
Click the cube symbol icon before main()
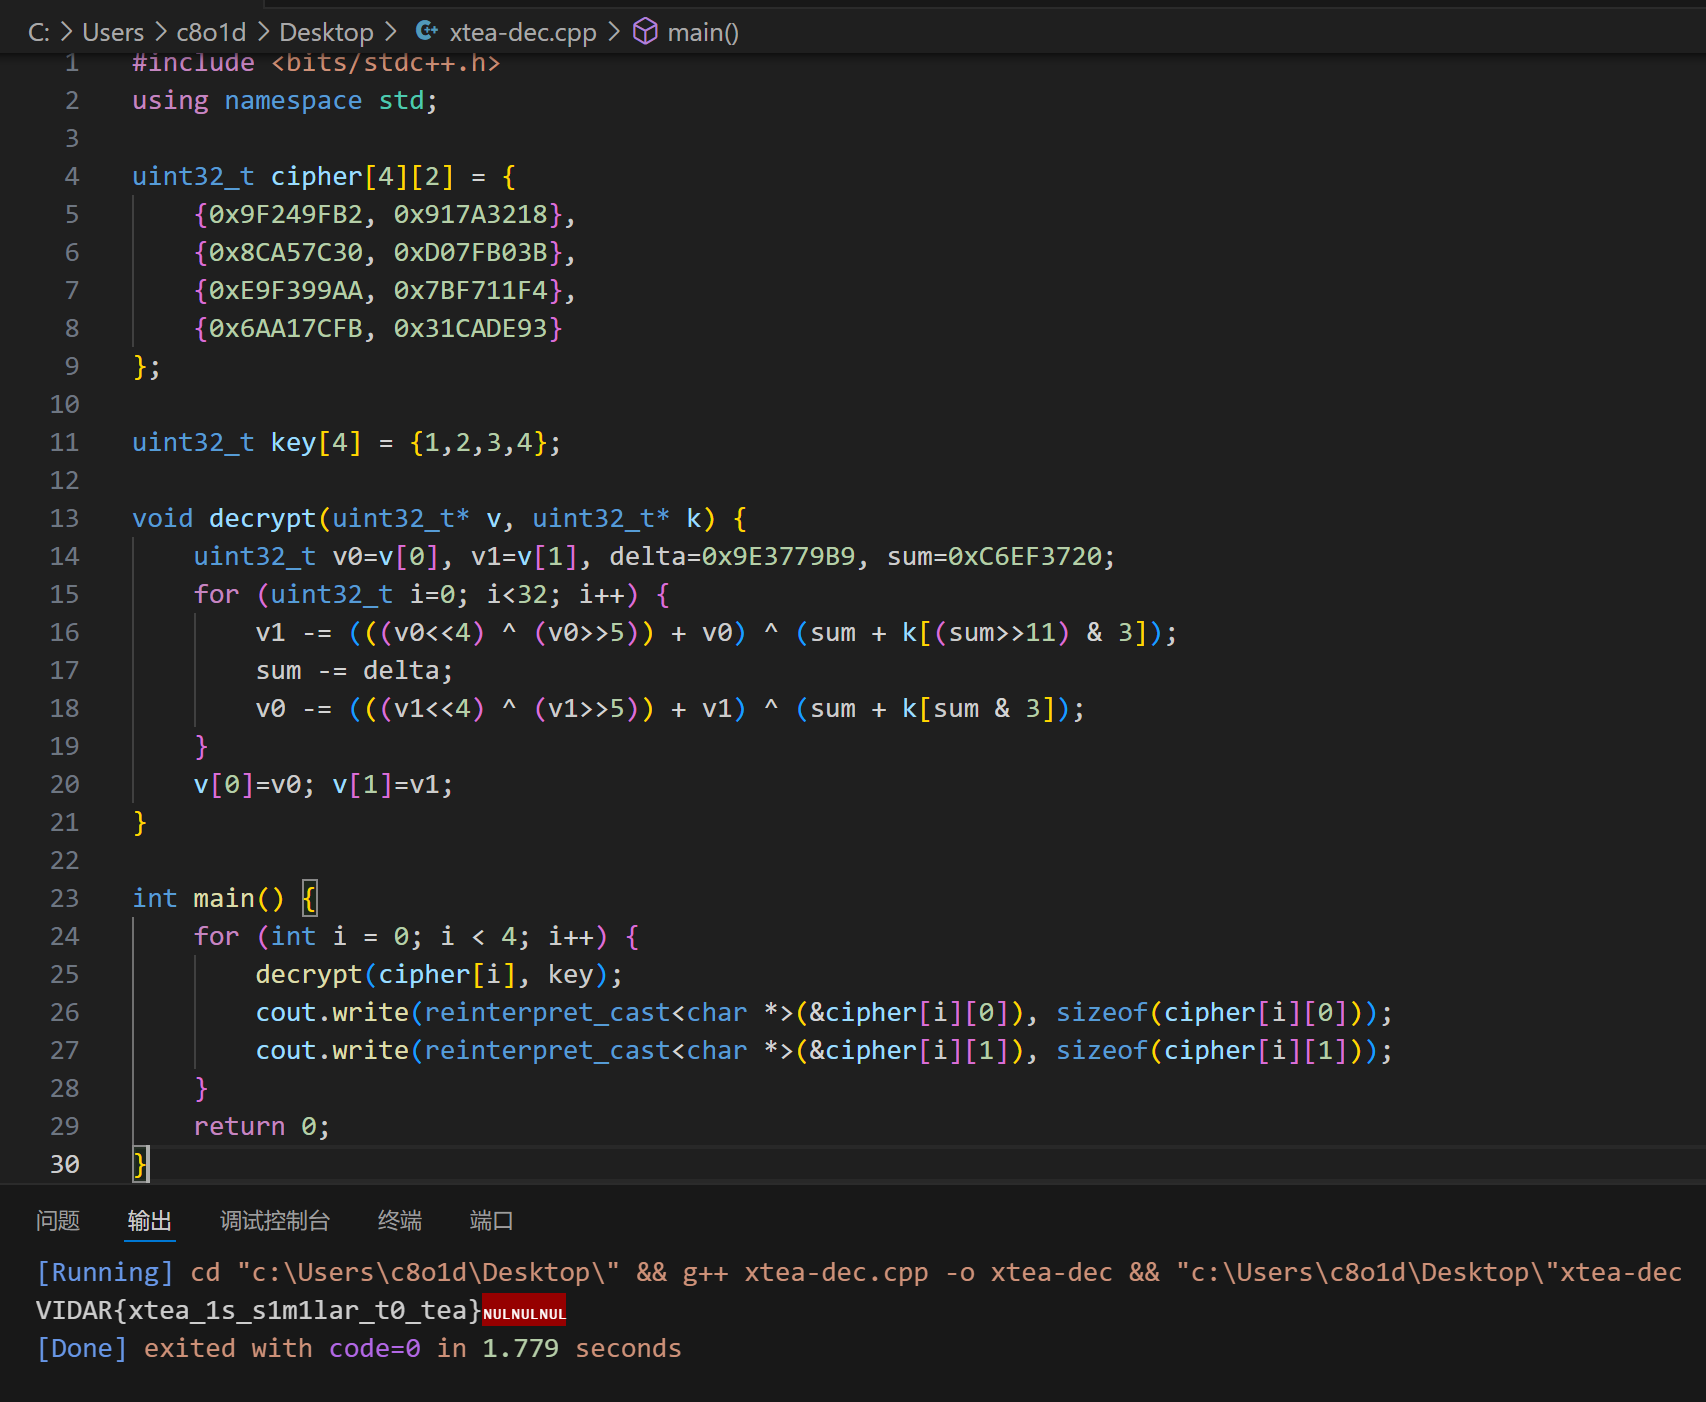646,32
